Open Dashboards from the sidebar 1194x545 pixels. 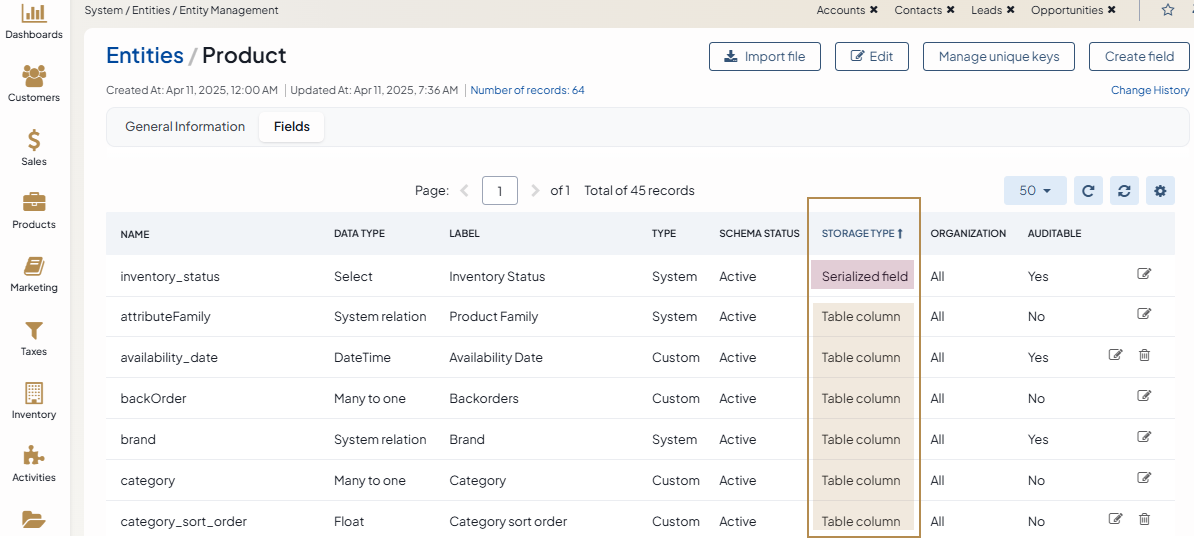pyautogui.click(x=34, y=21)
